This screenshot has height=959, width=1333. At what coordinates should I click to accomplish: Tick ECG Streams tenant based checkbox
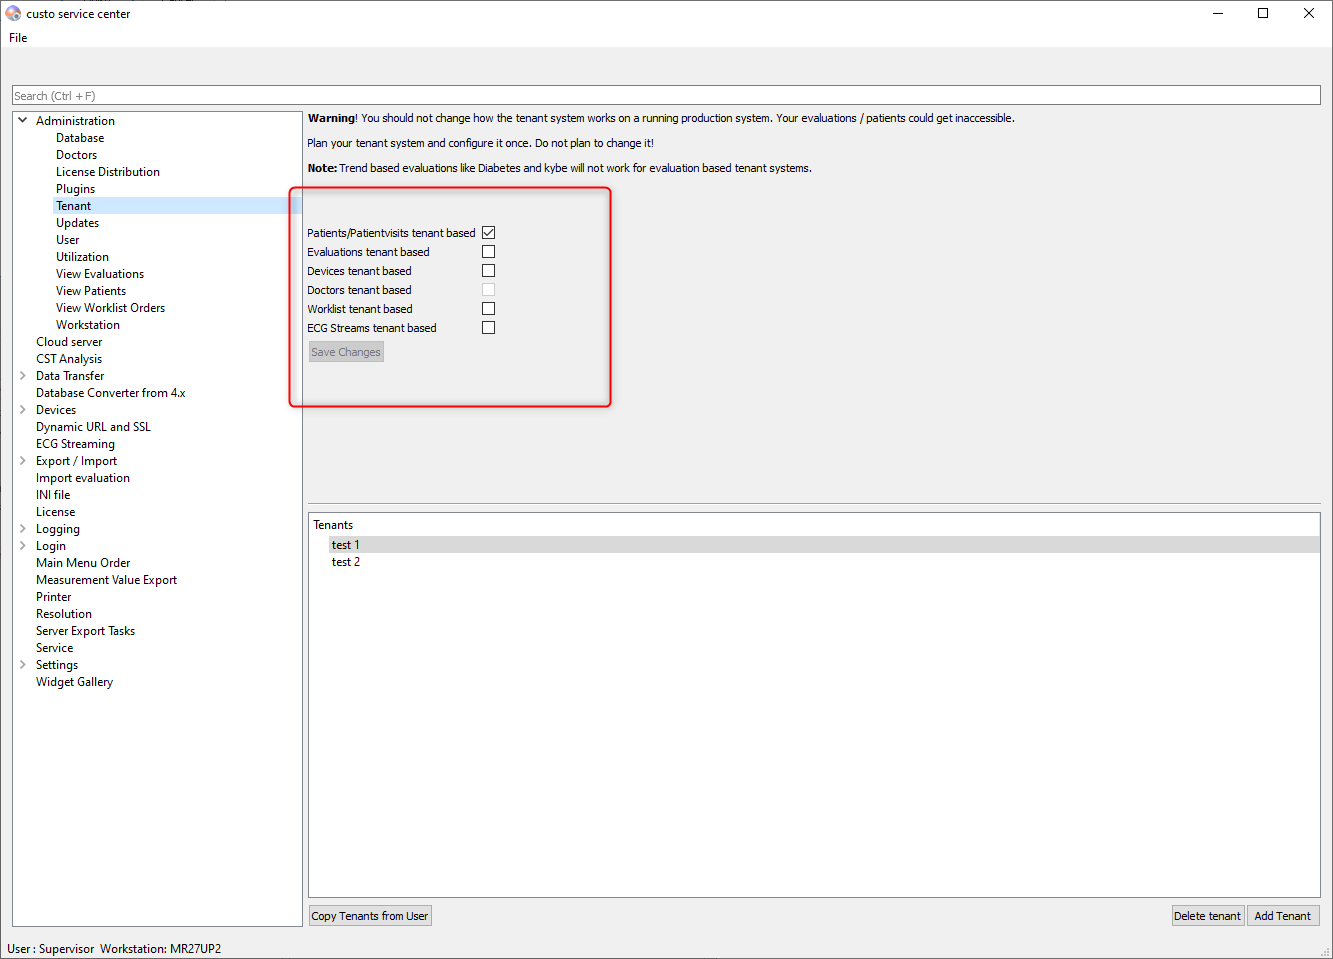488,328
